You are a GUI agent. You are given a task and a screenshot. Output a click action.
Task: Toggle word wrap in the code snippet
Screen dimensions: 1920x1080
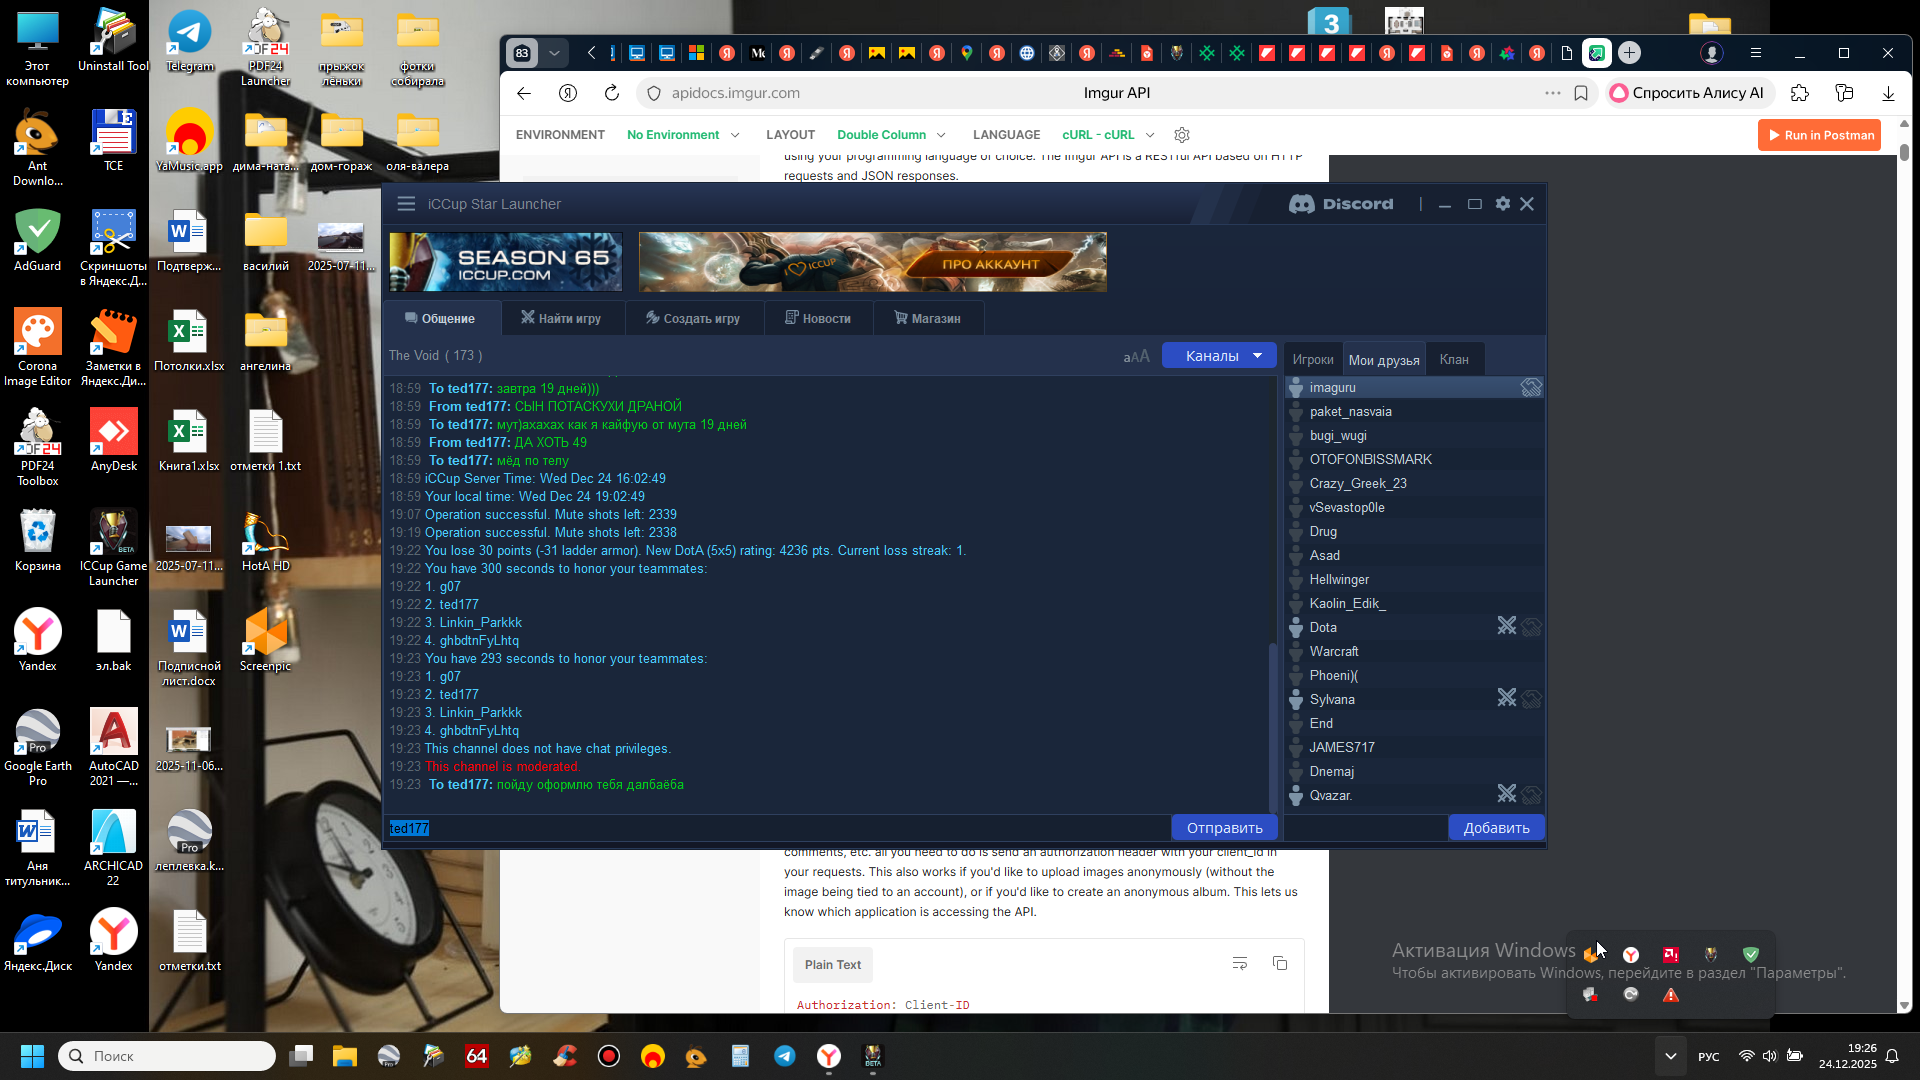pyautogui.click(x=1239, y=964)
